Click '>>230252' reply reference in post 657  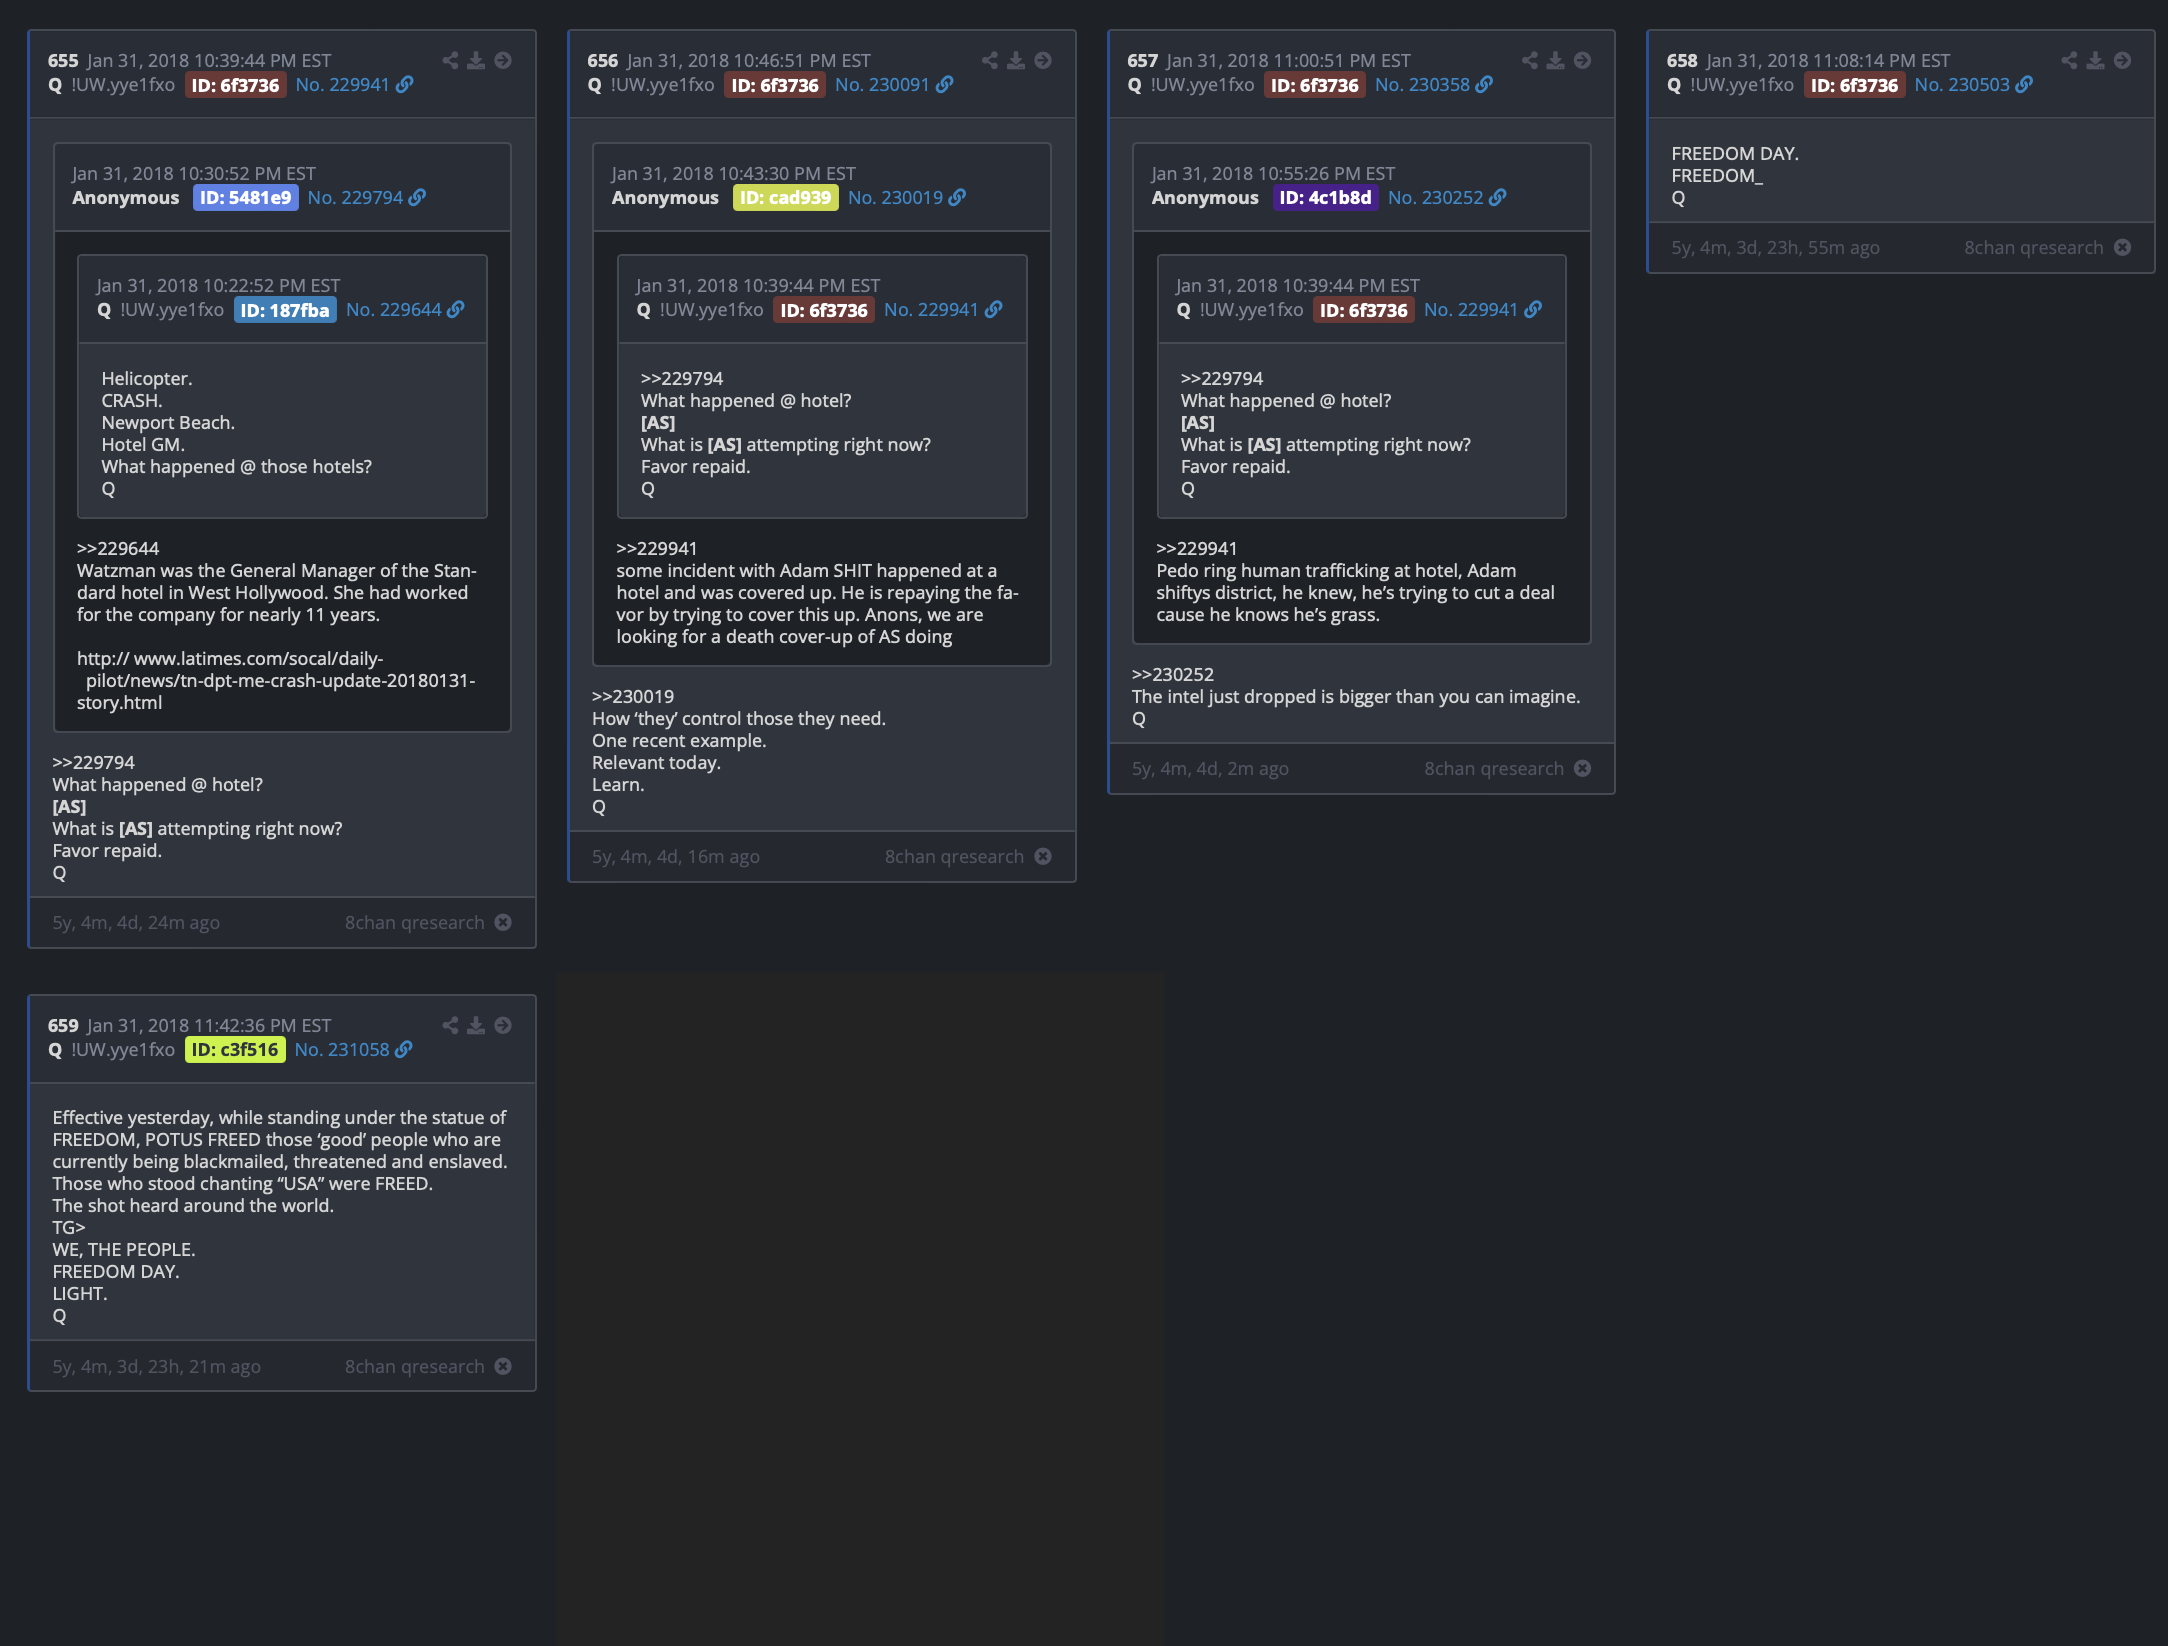click(1172, 674)
